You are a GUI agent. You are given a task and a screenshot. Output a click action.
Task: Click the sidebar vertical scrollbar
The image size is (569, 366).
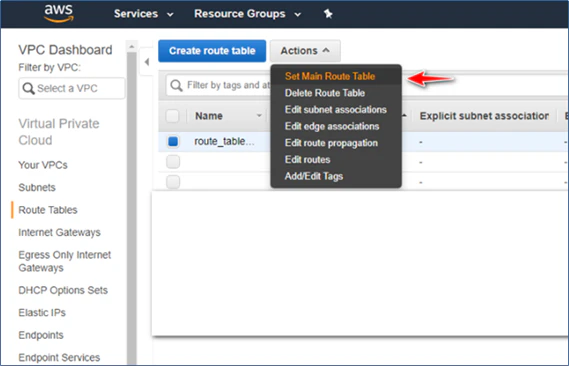click(x=132, y=208)
